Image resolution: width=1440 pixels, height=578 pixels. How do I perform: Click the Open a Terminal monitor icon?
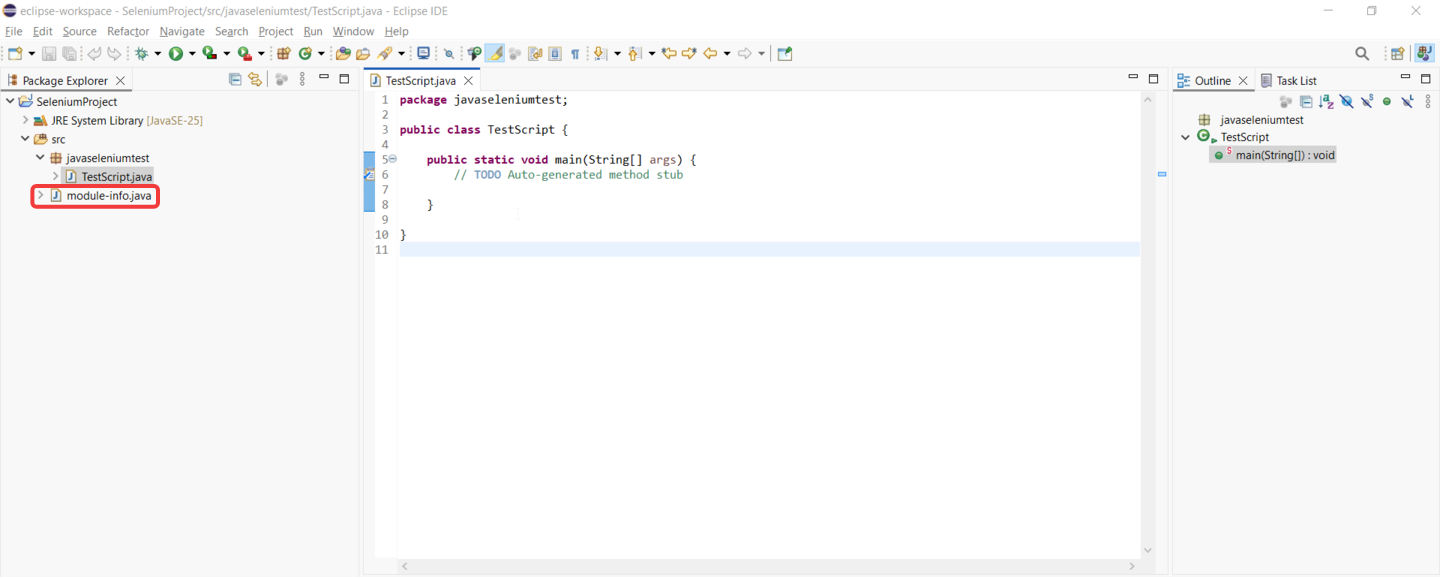423,54
